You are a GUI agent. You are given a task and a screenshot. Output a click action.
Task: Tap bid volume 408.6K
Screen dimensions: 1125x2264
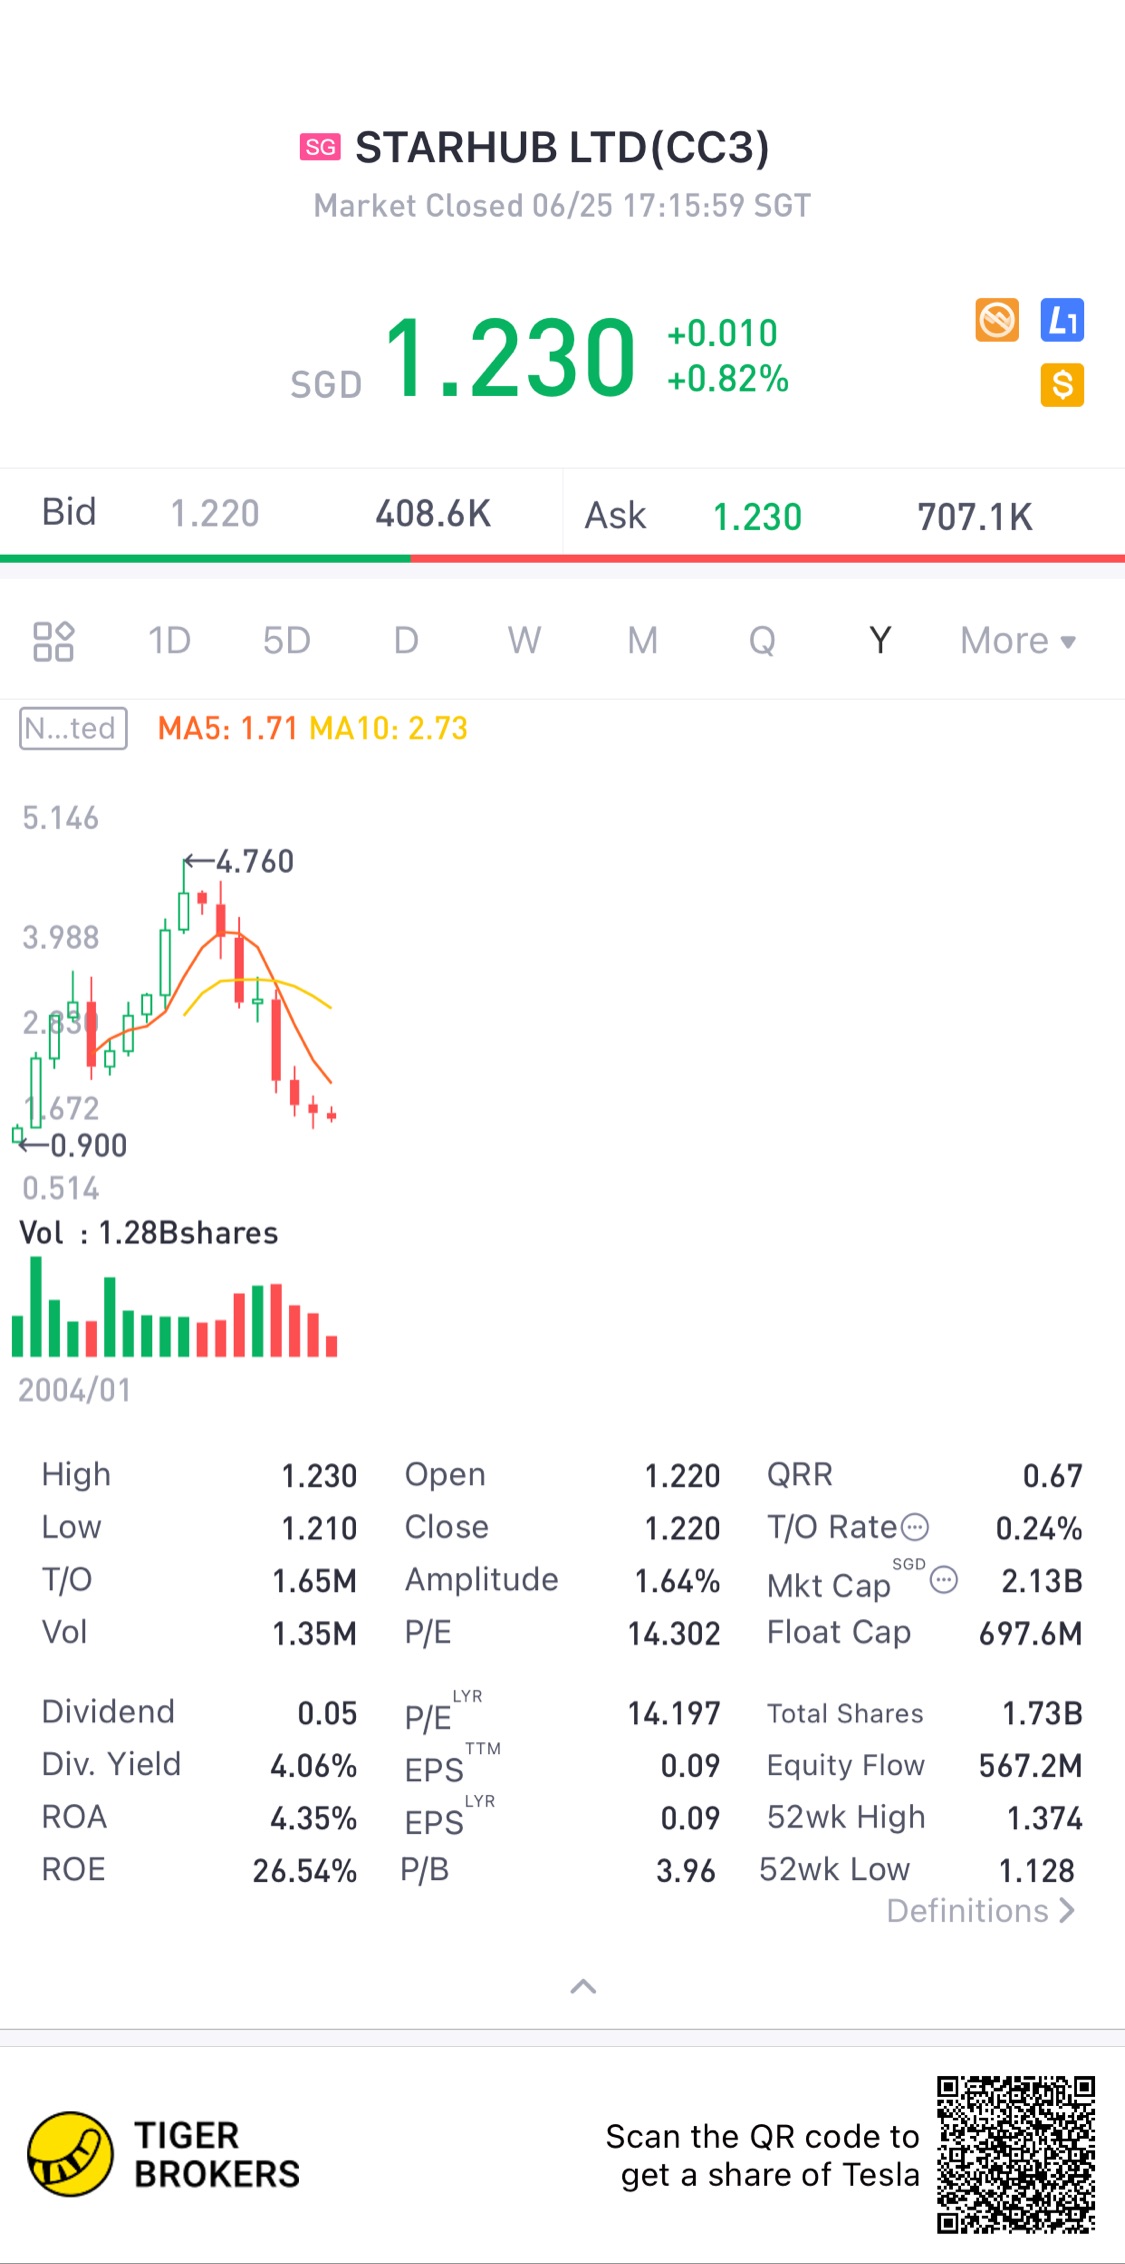point(433,513)
